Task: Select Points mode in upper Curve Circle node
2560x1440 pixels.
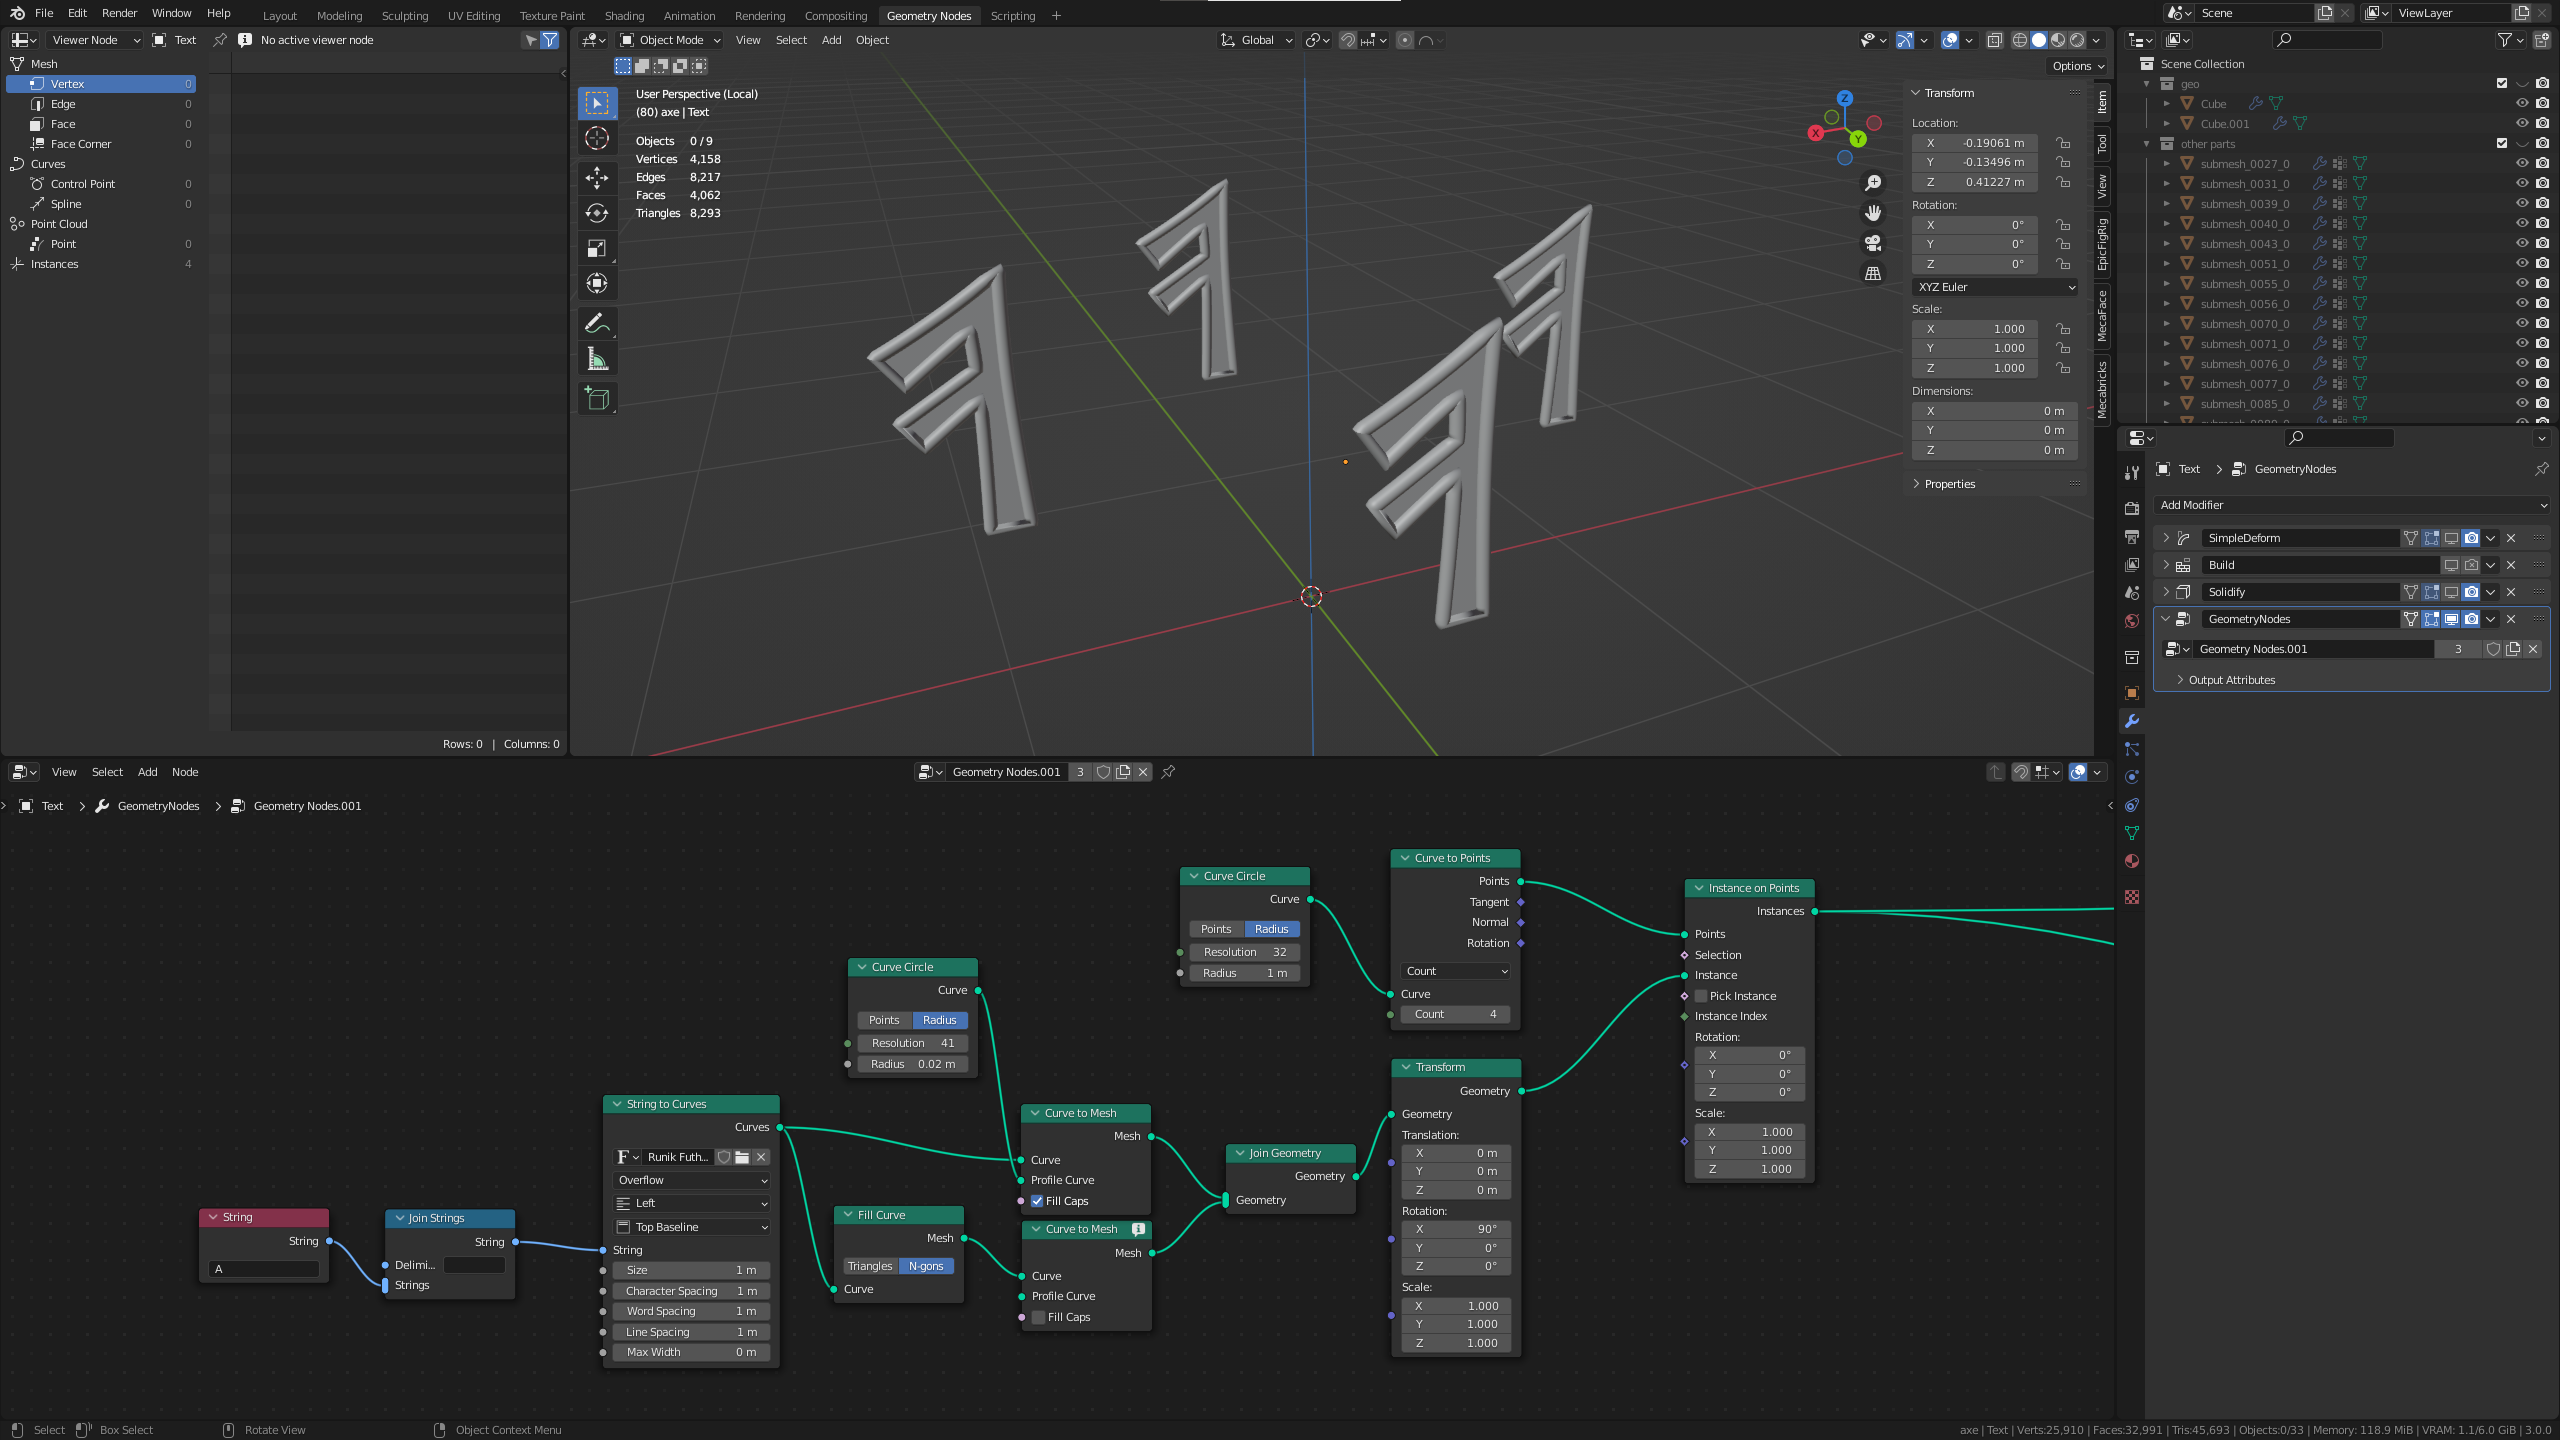Action: [1216, 929]
